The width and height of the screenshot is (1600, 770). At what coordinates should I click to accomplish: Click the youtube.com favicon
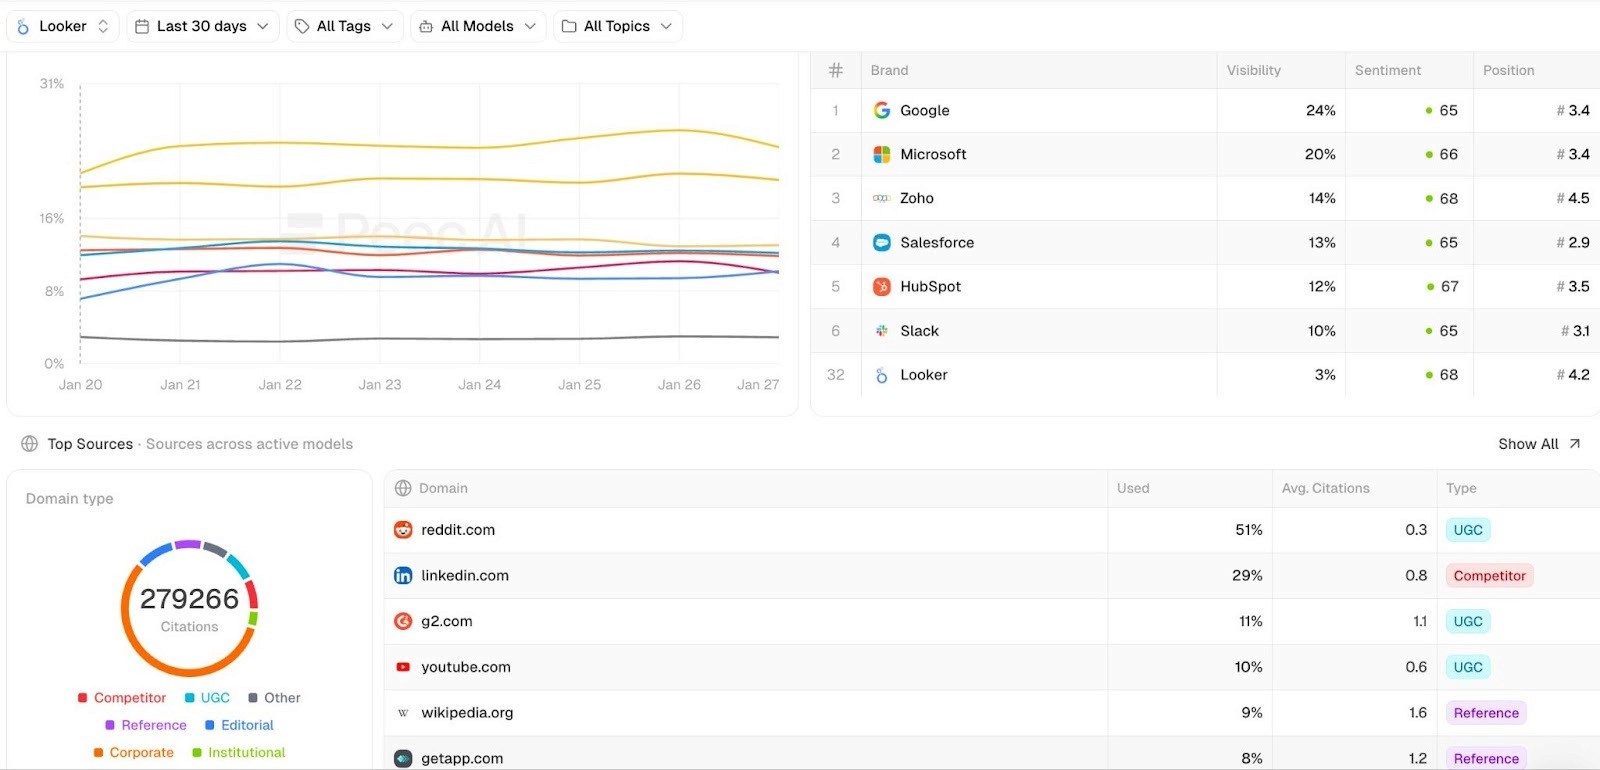point(403,667)
